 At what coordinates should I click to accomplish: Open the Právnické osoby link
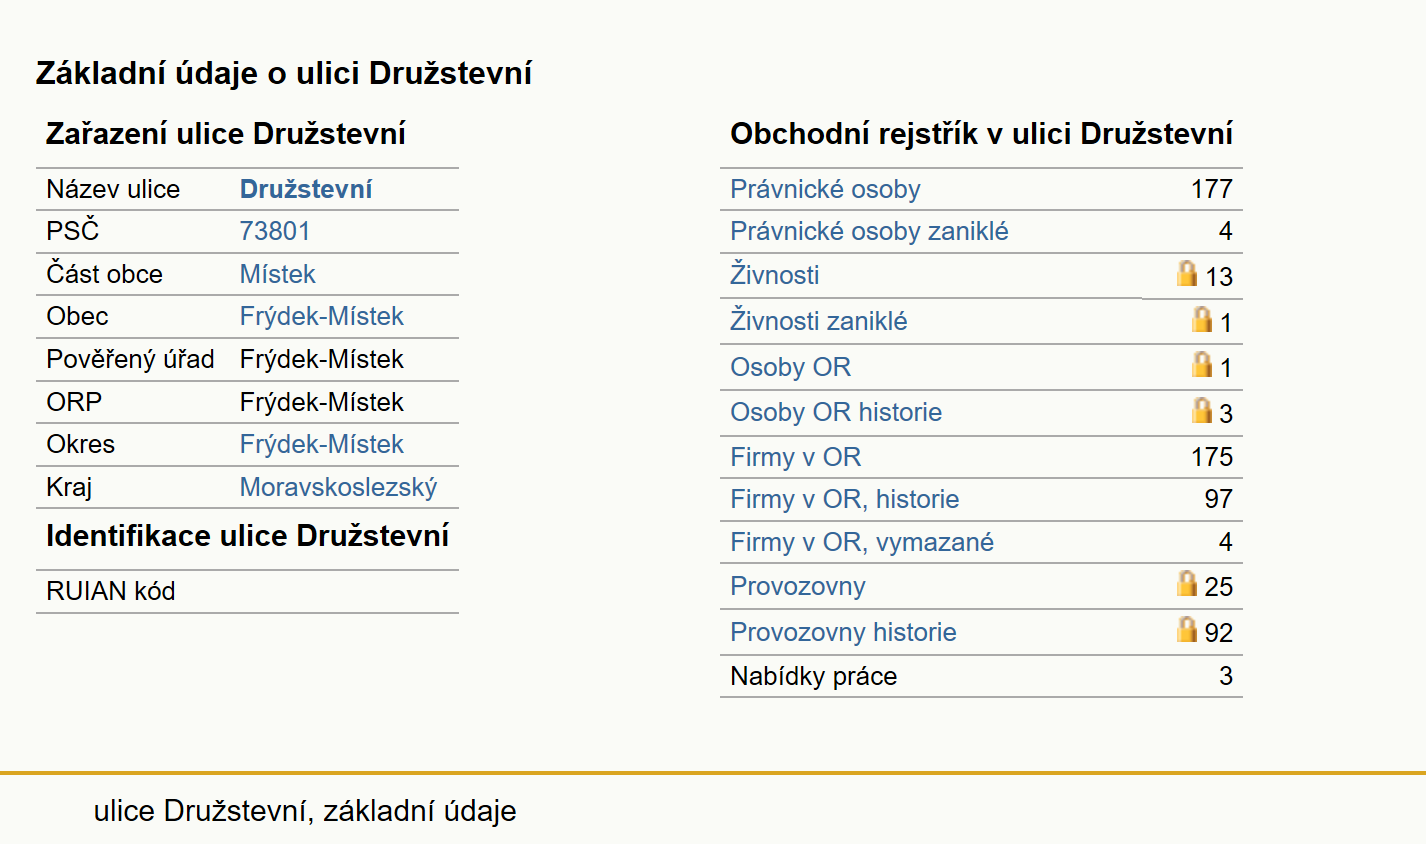(825, 189)
